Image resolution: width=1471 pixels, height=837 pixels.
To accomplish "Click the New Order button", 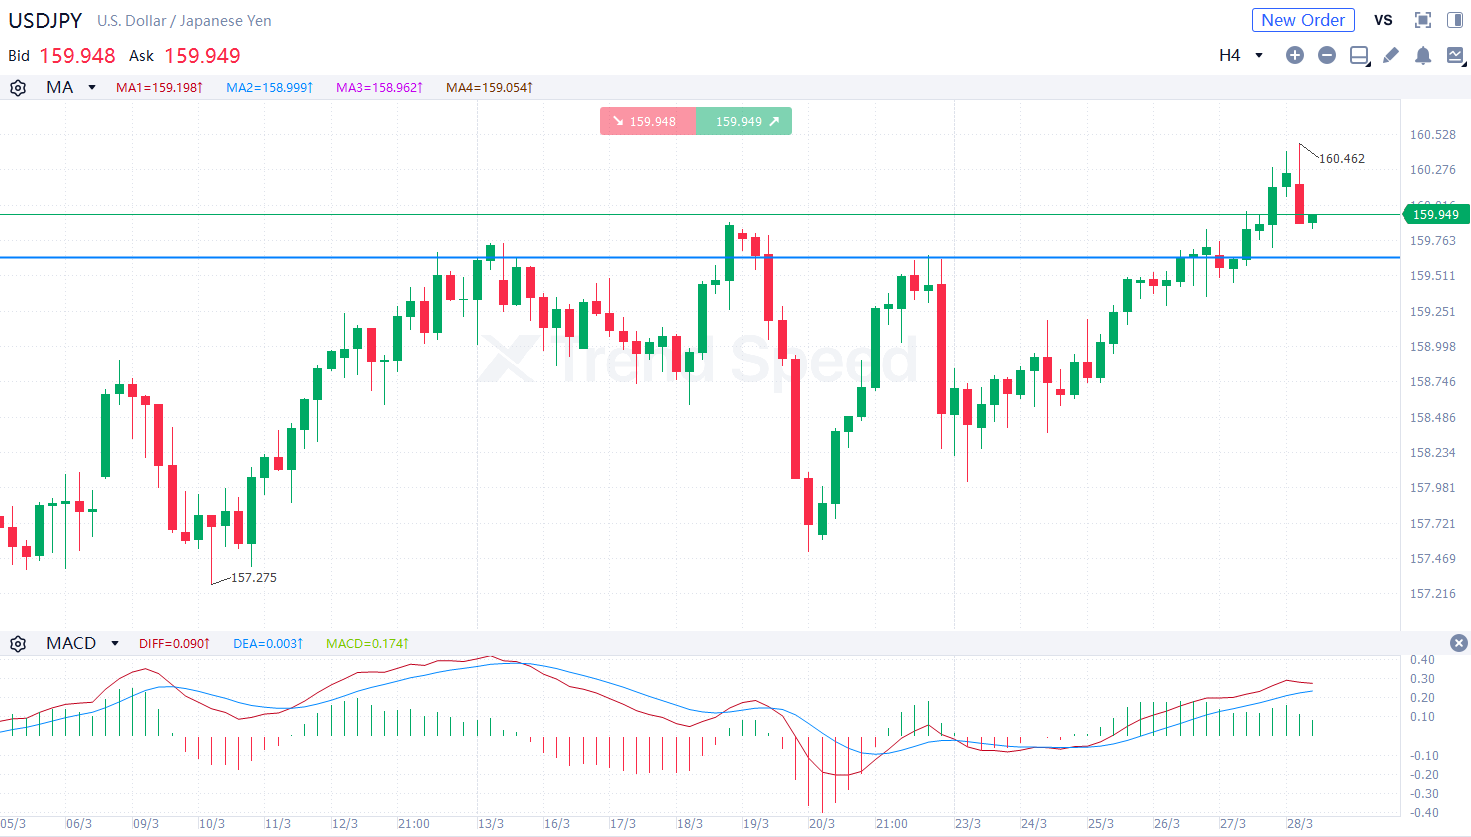I will point(1303,20).
